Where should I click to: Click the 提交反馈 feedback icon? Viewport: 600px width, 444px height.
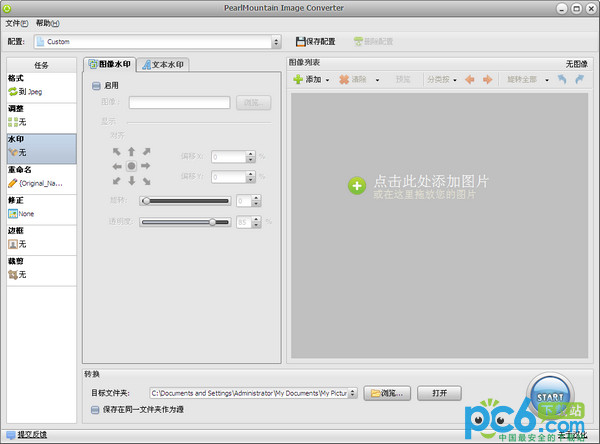coord(11,435)
